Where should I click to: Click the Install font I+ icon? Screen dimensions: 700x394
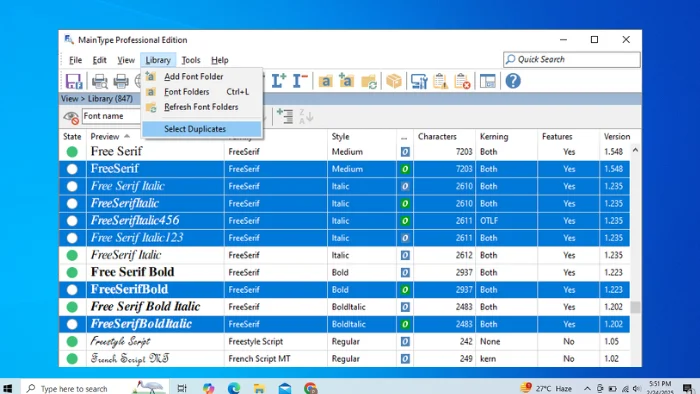coord(279,81)
